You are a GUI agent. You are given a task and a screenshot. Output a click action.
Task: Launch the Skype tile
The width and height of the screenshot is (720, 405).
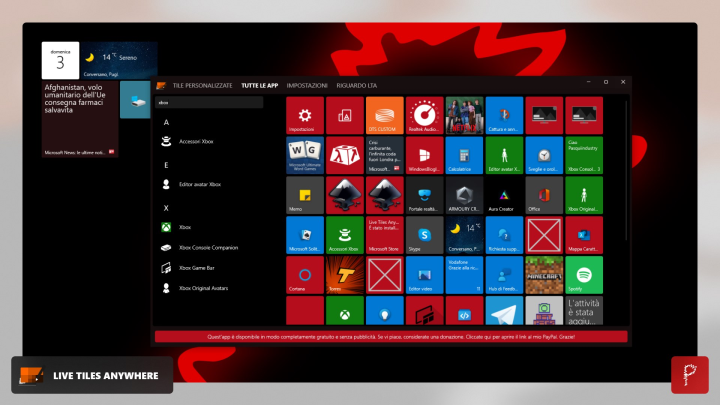(x=425, y=235)
